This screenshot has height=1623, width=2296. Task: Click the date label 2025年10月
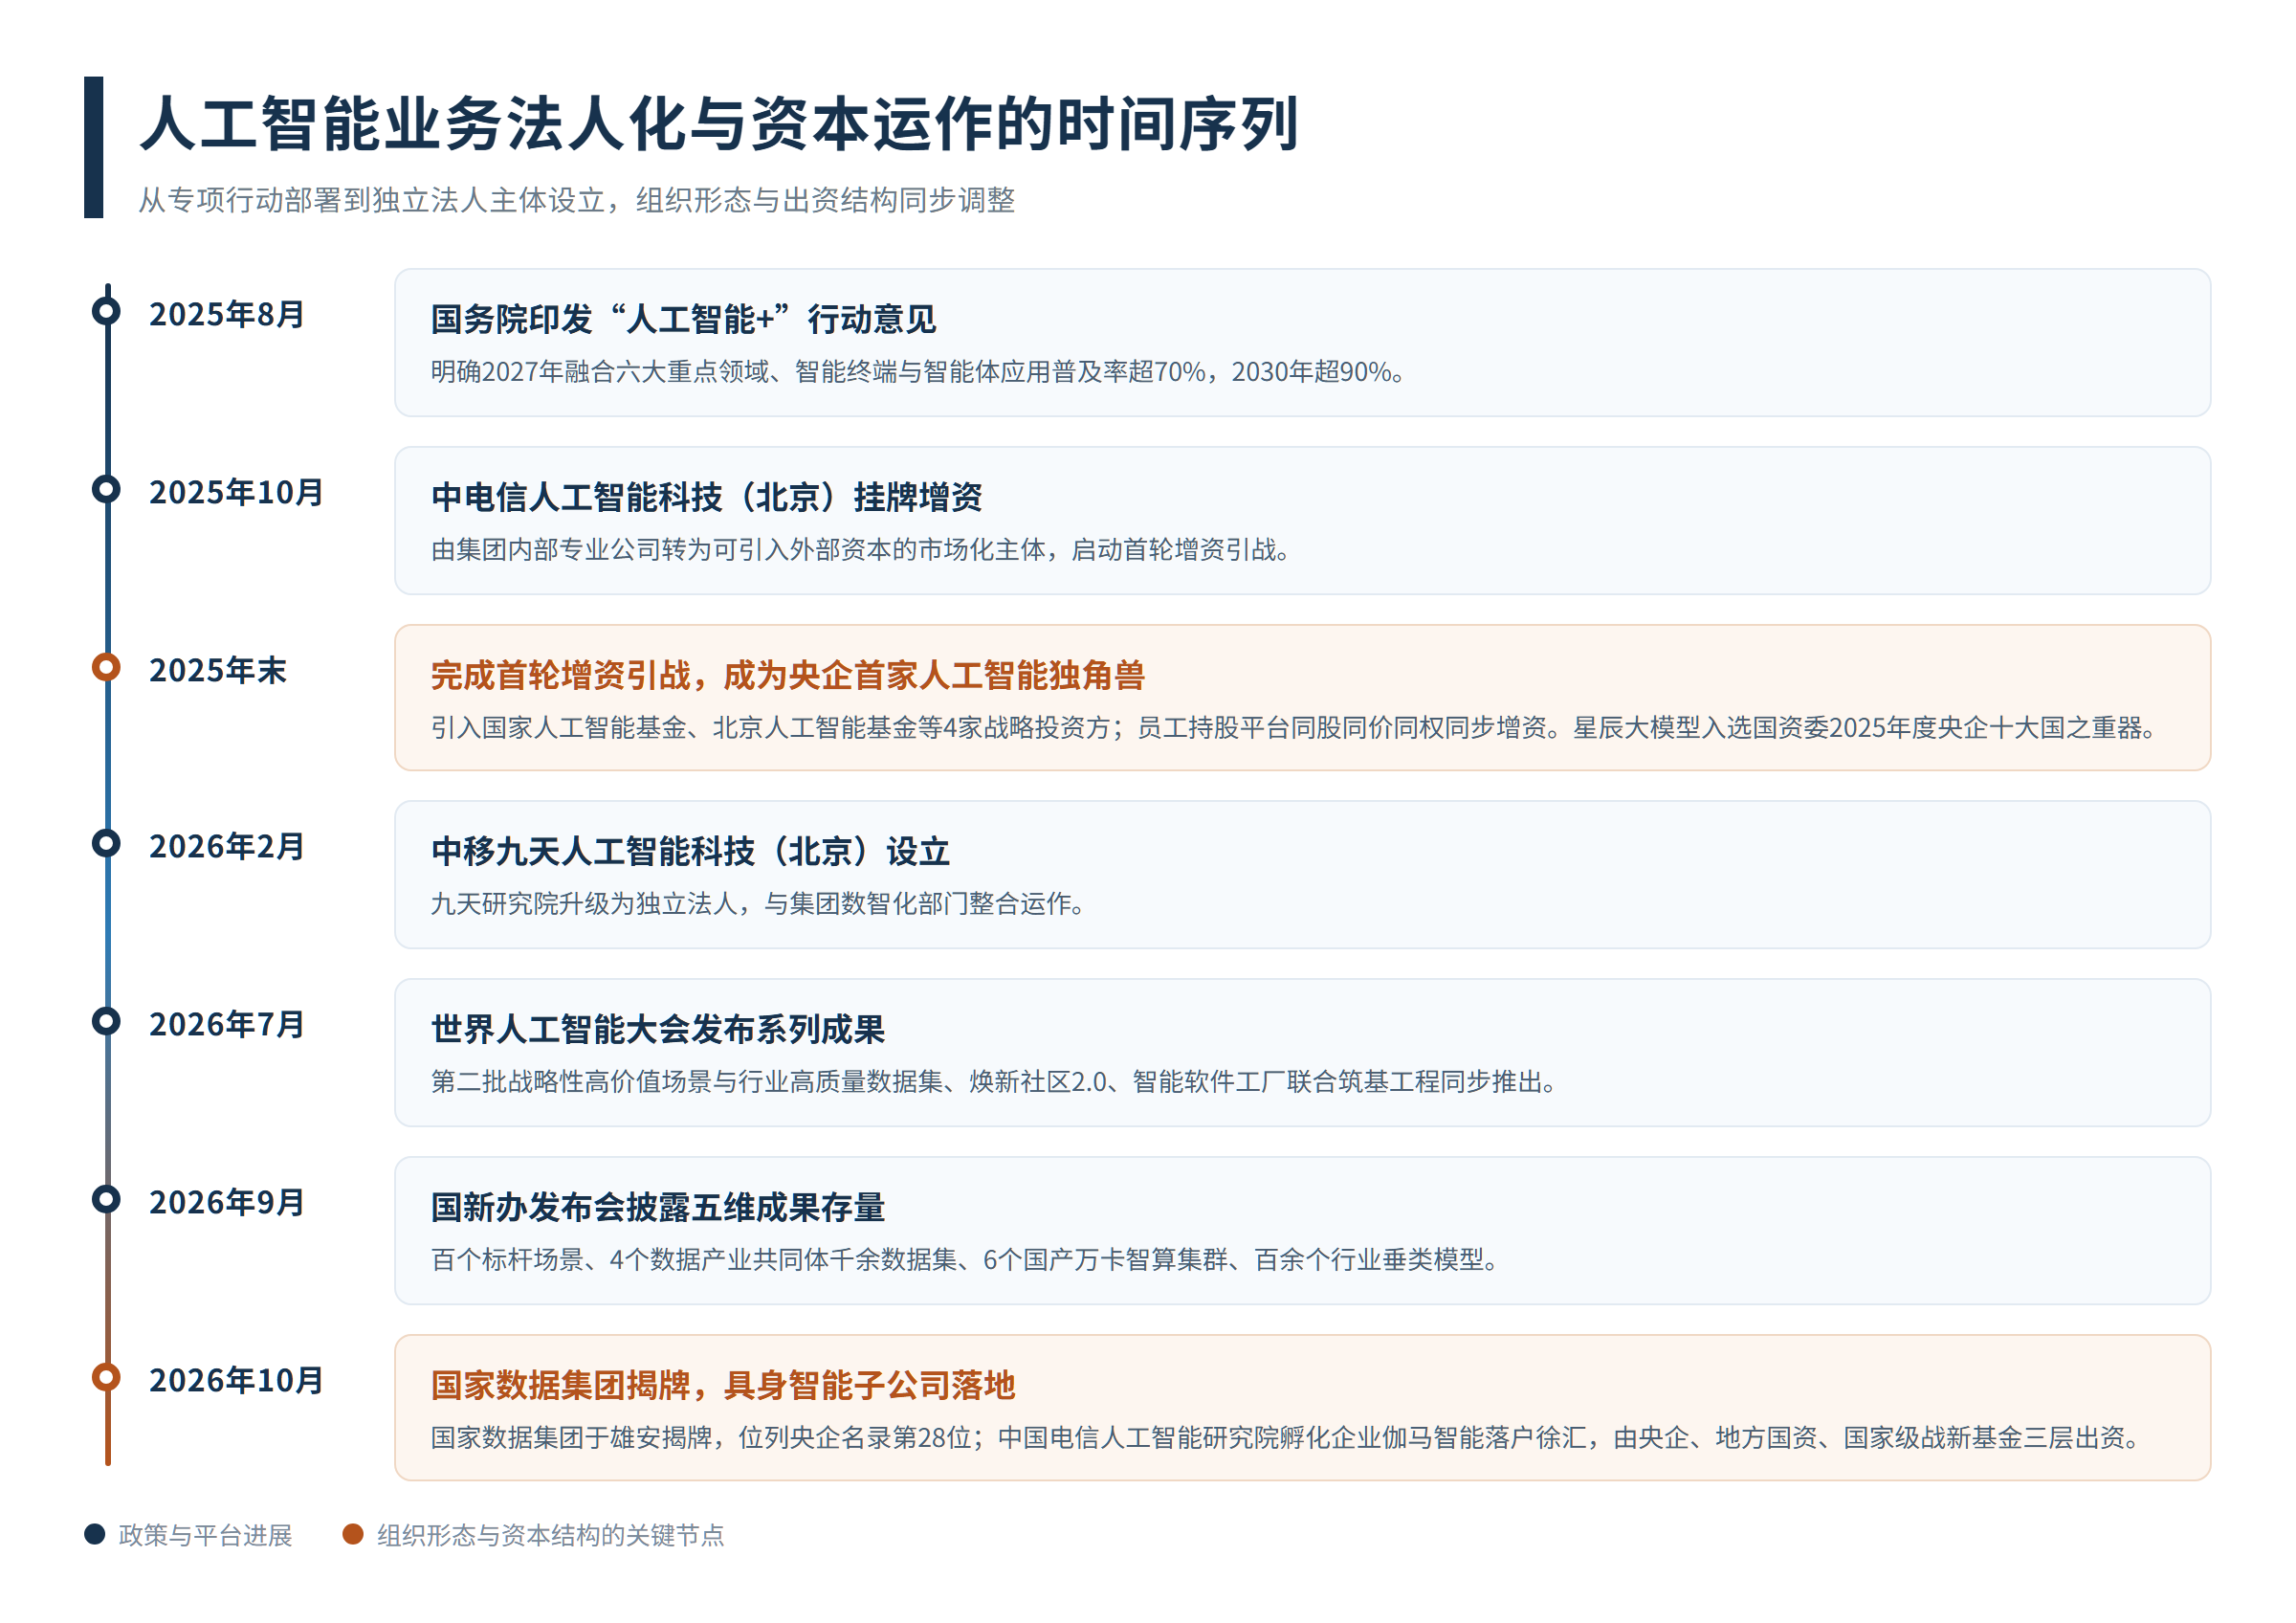pos(236,492)
